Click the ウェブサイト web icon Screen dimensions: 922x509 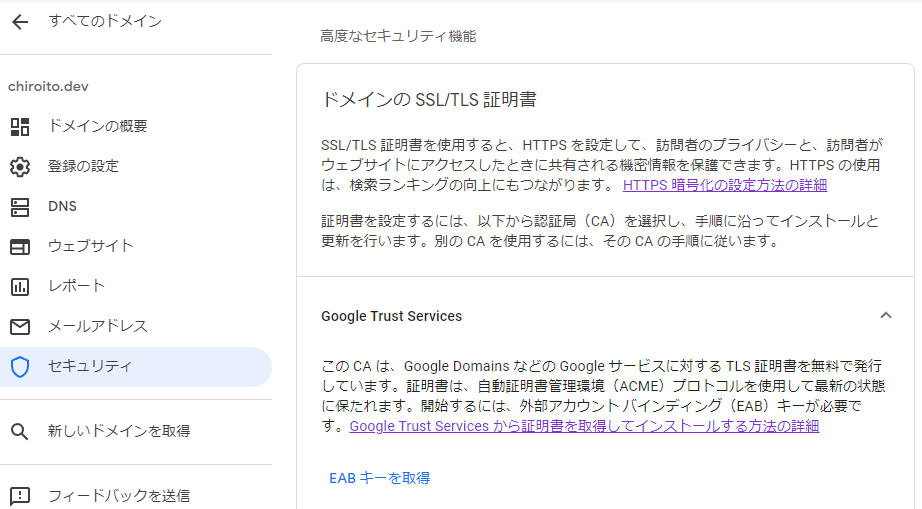(20, 247)
